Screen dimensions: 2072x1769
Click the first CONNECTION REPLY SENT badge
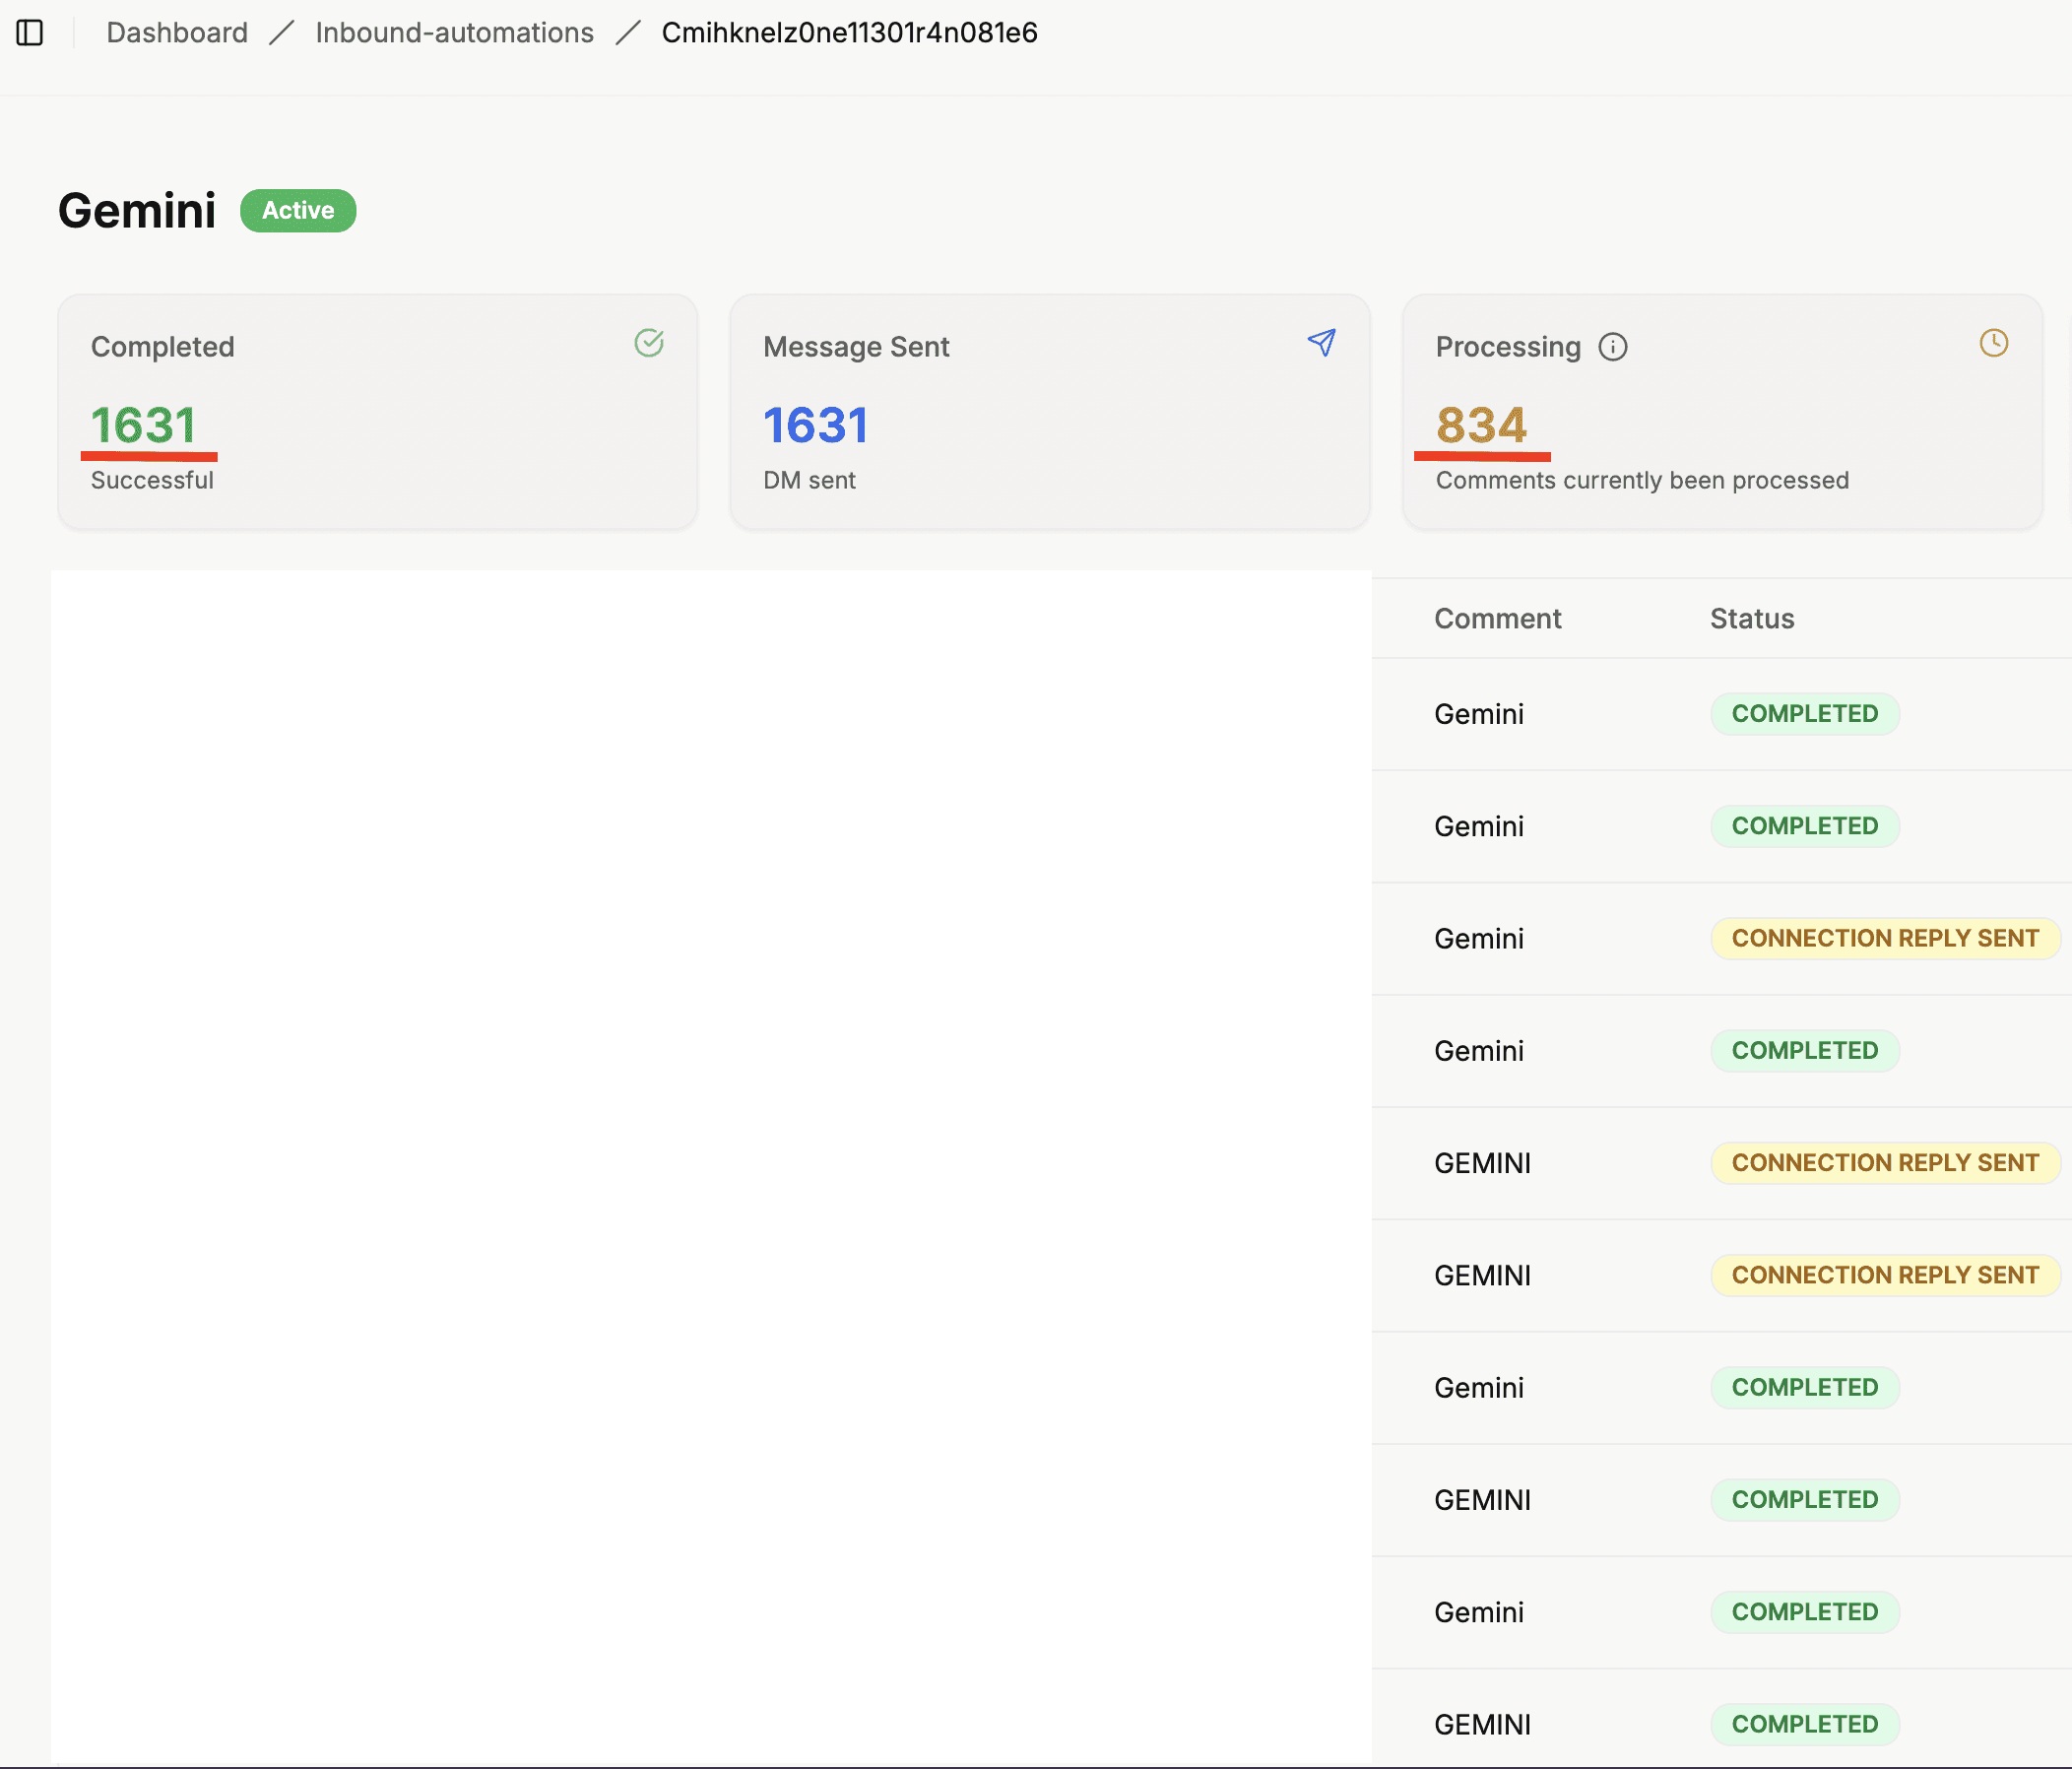tap(1884, 939)
